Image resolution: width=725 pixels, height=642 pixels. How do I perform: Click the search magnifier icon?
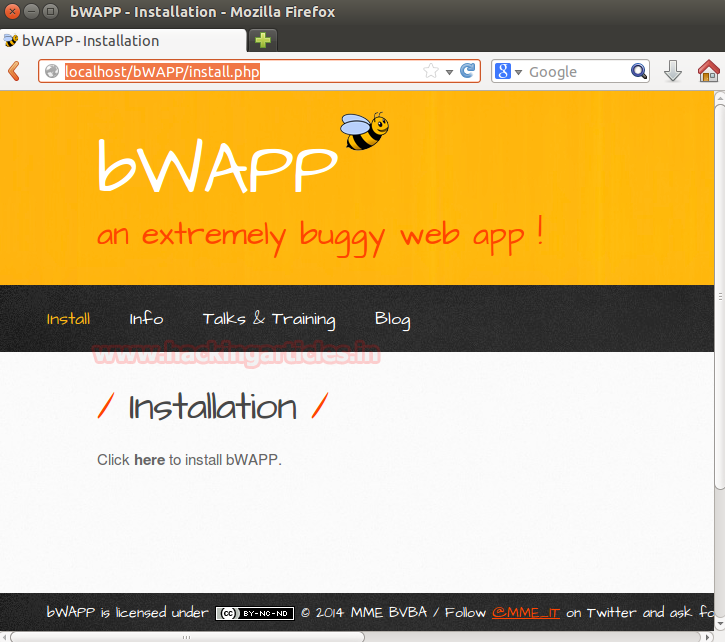tap(639, 71)
